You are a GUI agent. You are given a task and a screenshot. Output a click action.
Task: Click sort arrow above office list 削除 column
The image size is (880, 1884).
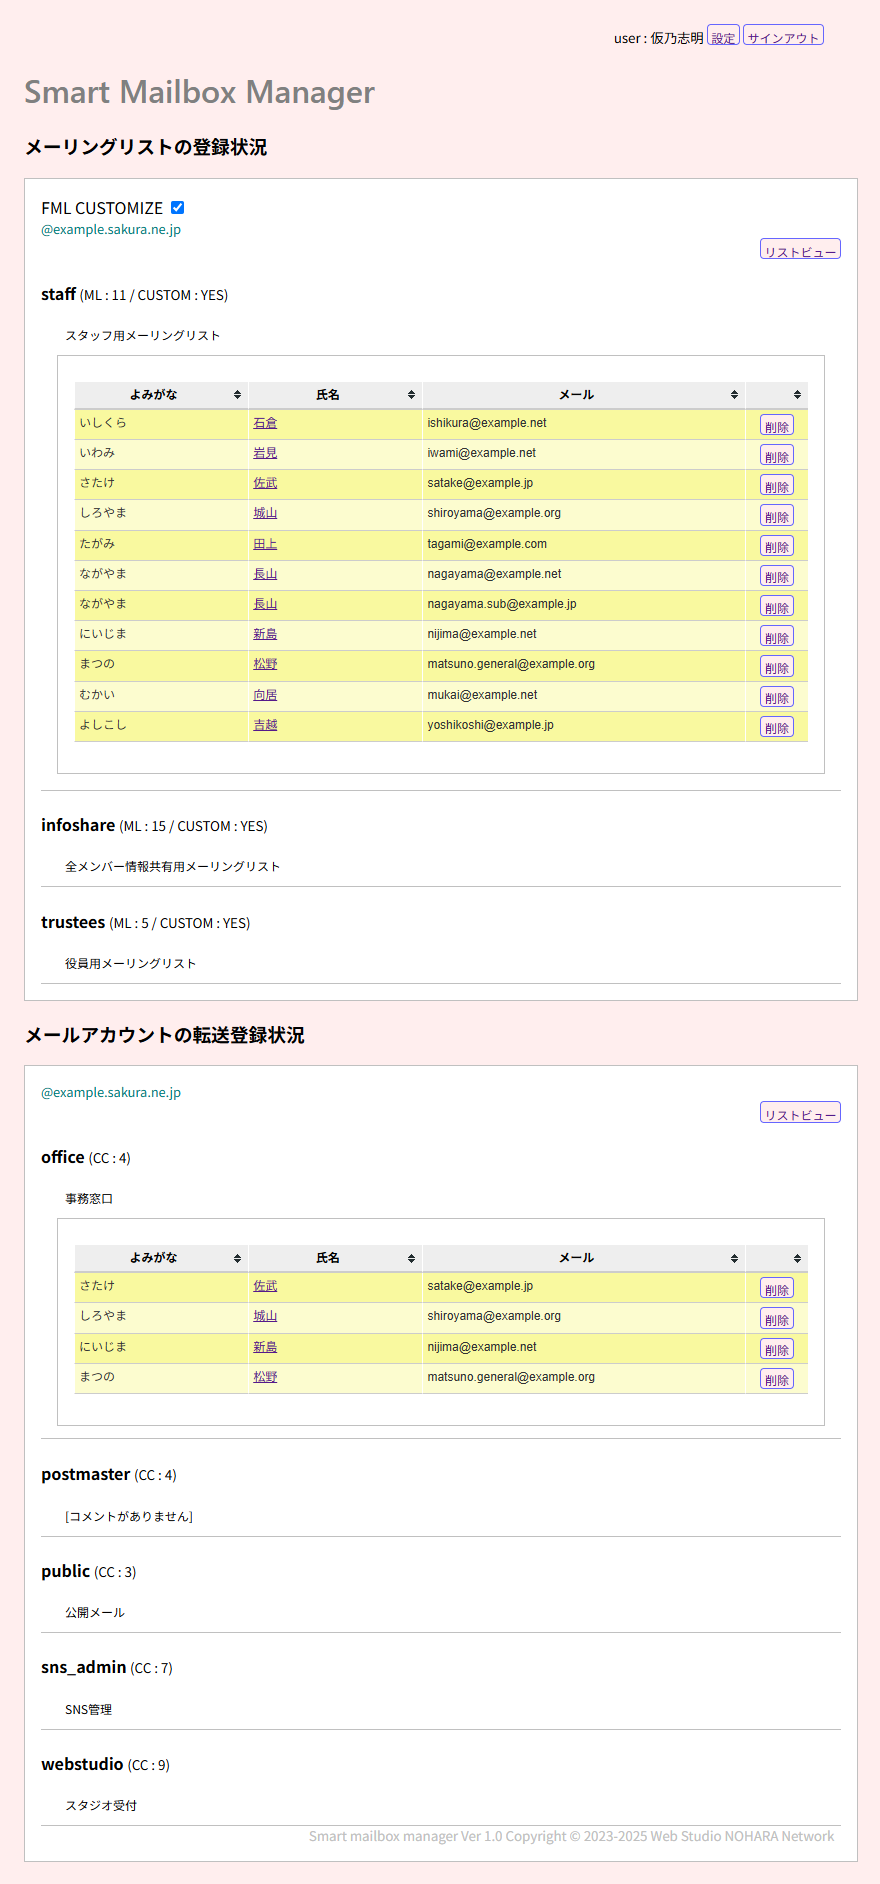point(797,1258)
